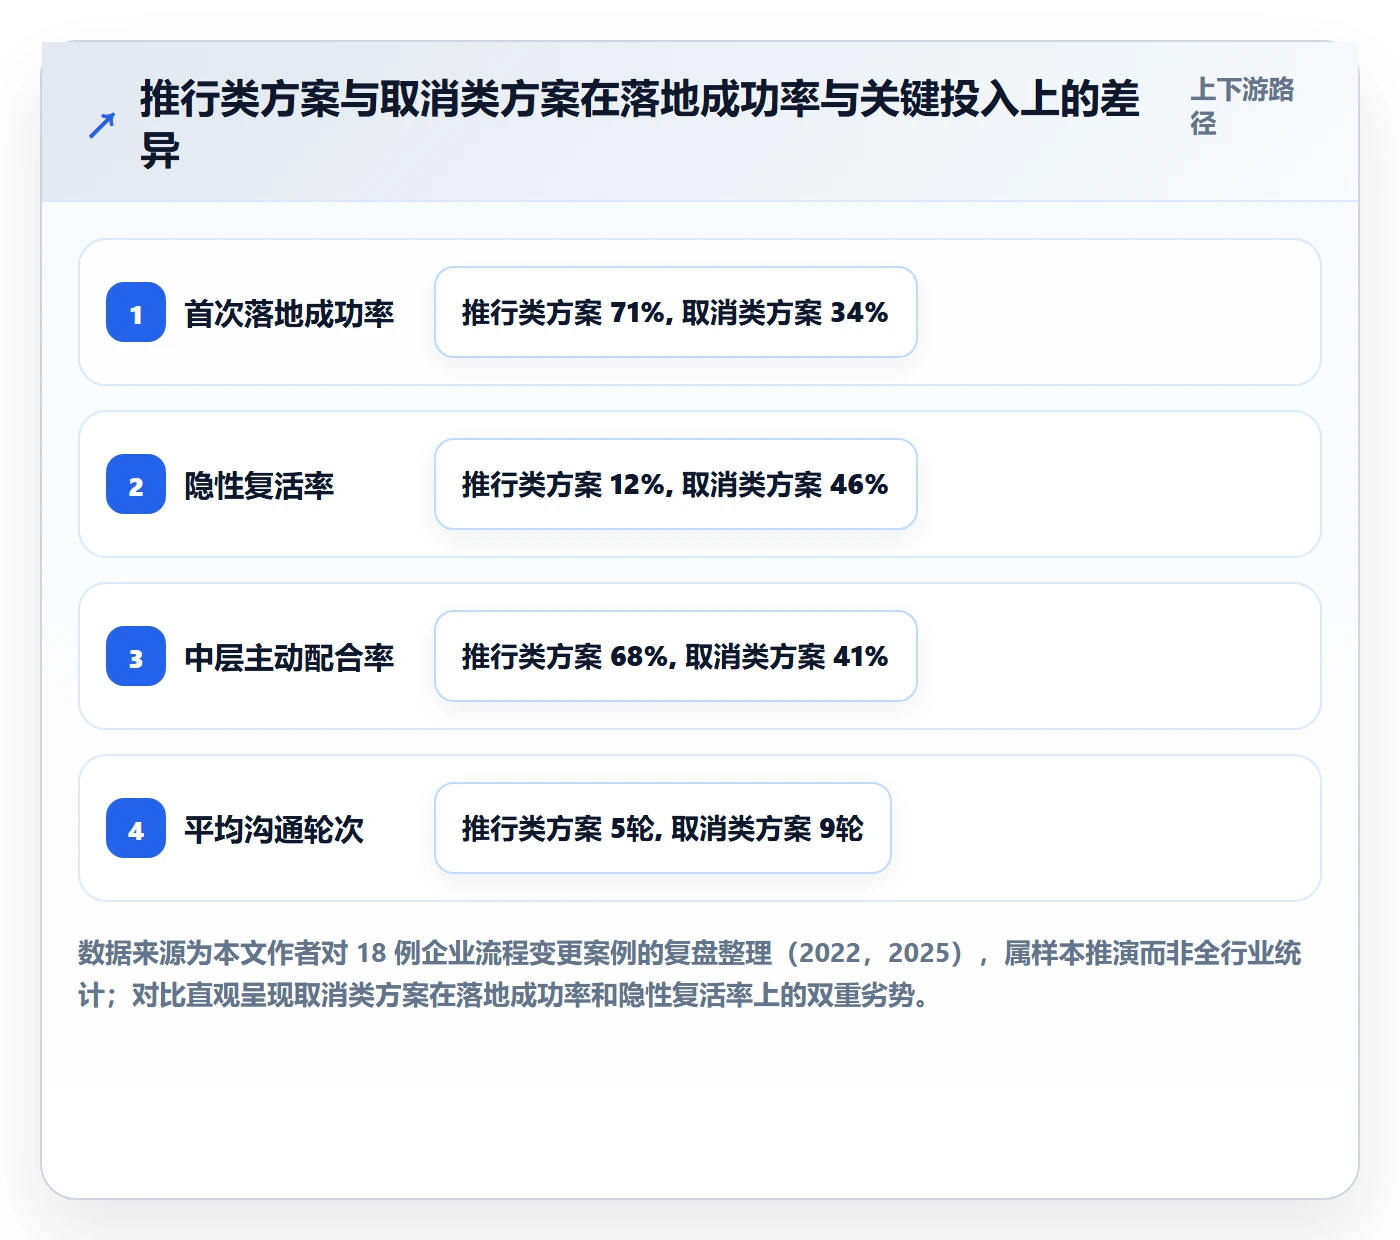Click value box '推行类方案 5轮, 取消类方案 9轮'
Screen dimensions: 1400x1240
663,828
